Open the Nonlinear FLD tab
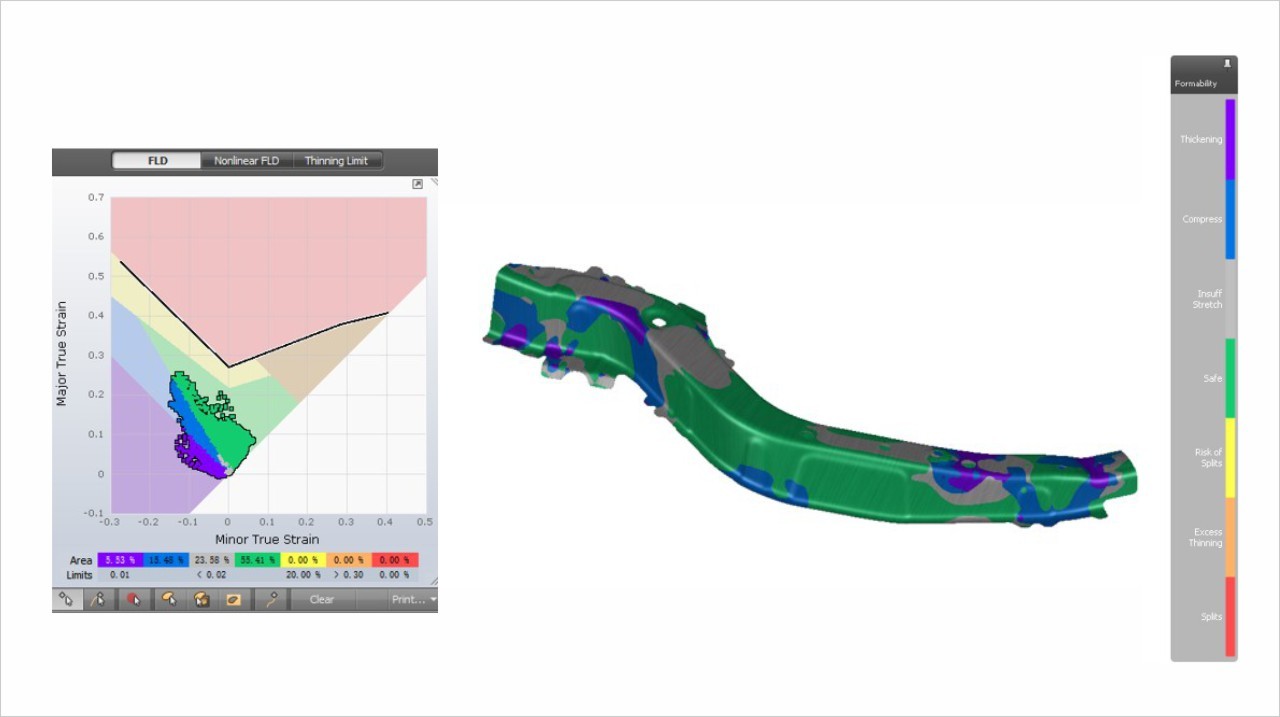The image size is (1280, 717). point(246,160)
